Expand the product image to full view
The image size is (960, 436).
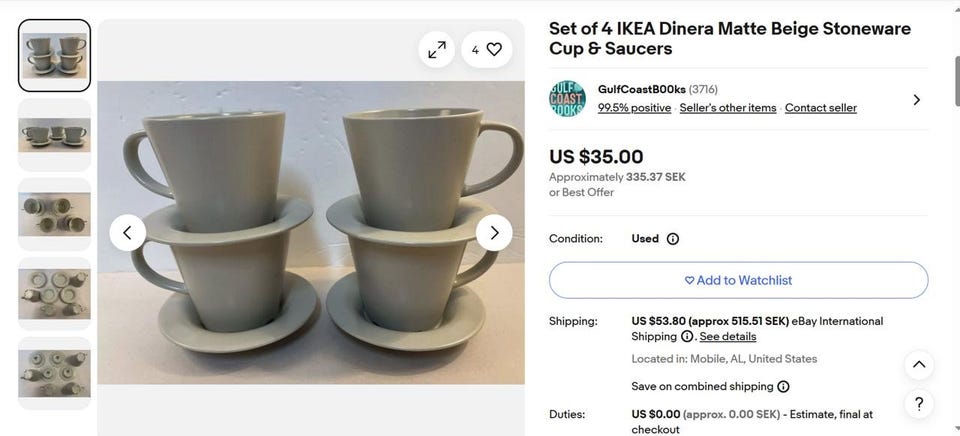(x=437, y=49)
